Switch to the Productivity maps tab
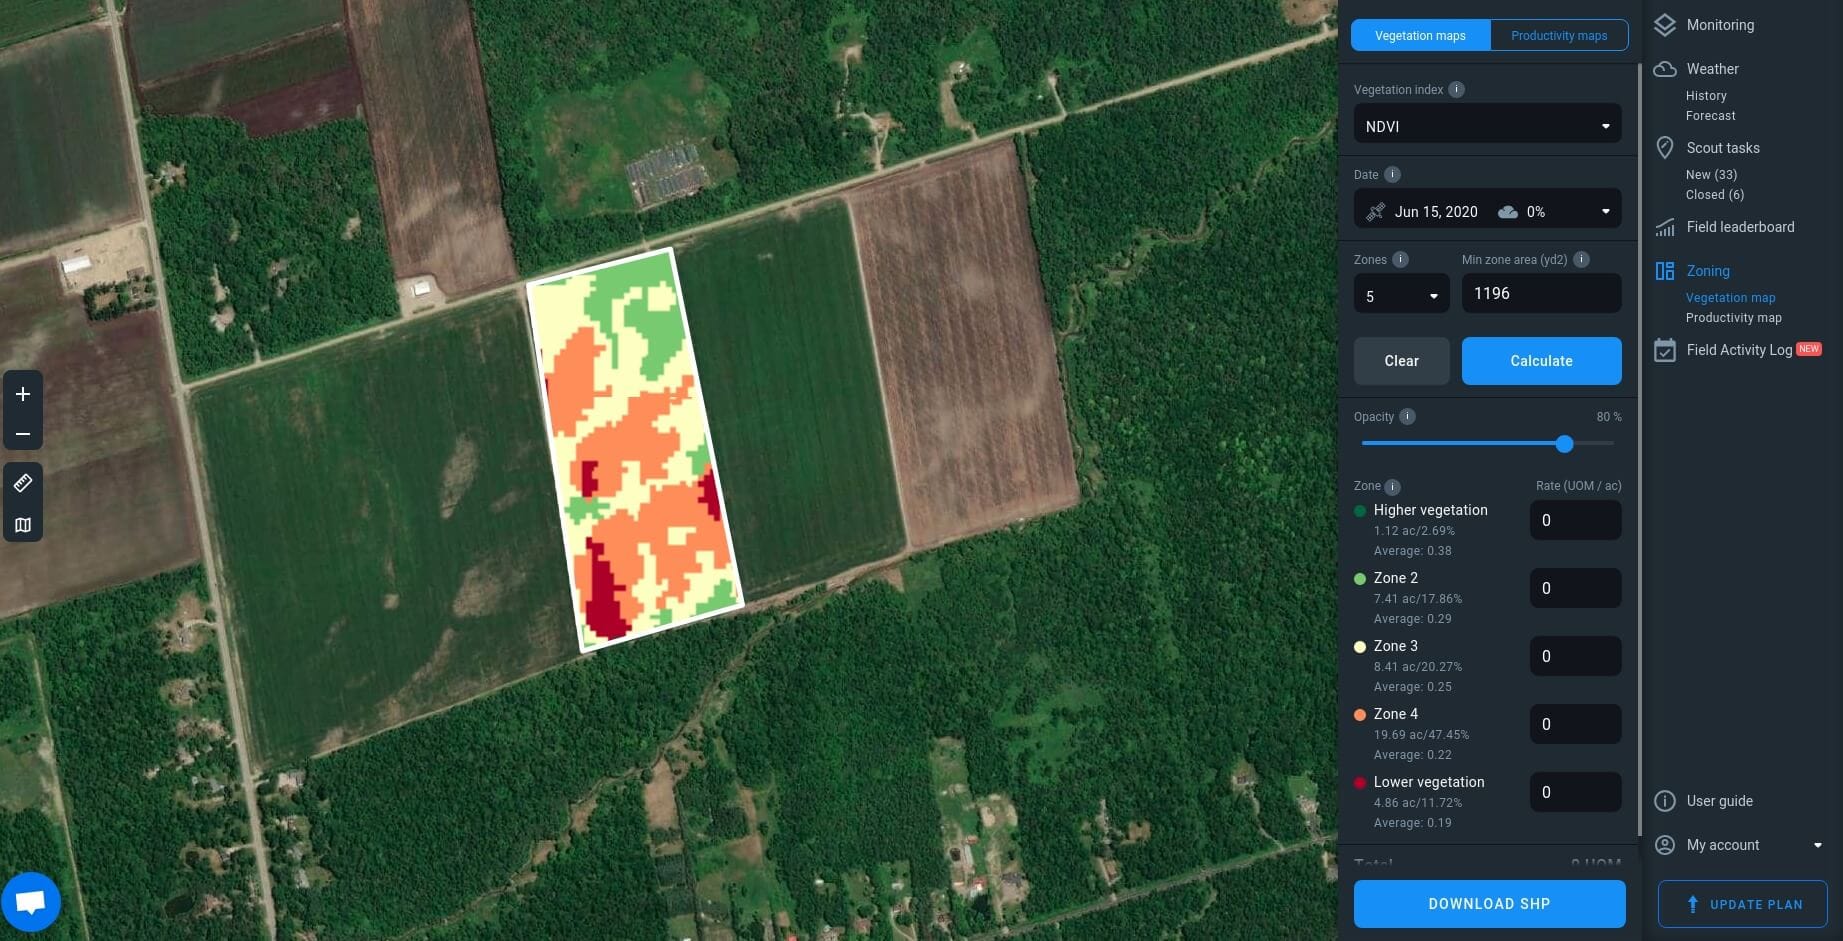Image resolution: width=1843 pixels, height=941 pixels. coord(1558,35)
